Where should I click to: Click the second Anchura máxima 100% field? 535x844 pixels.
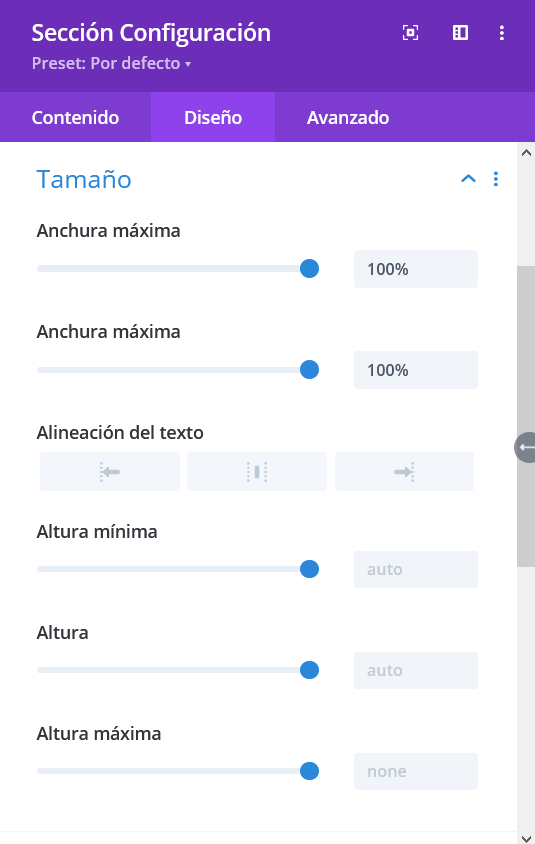[416, 370]
